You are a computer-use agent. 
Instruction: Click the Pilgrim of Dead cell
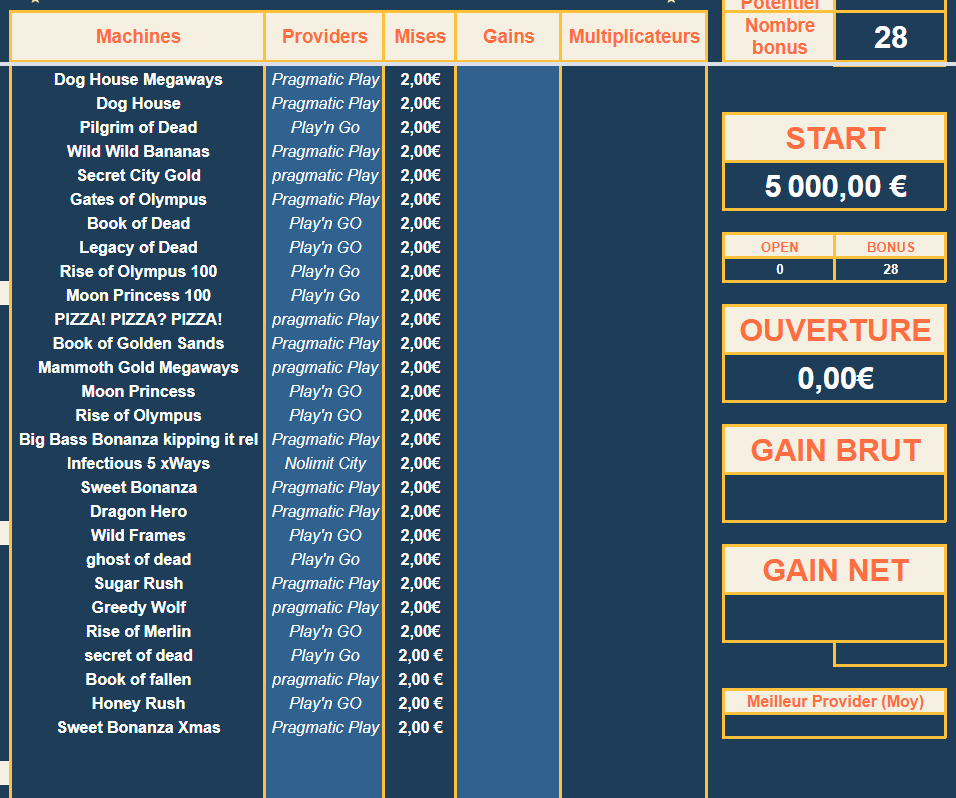tap(138, 127)
